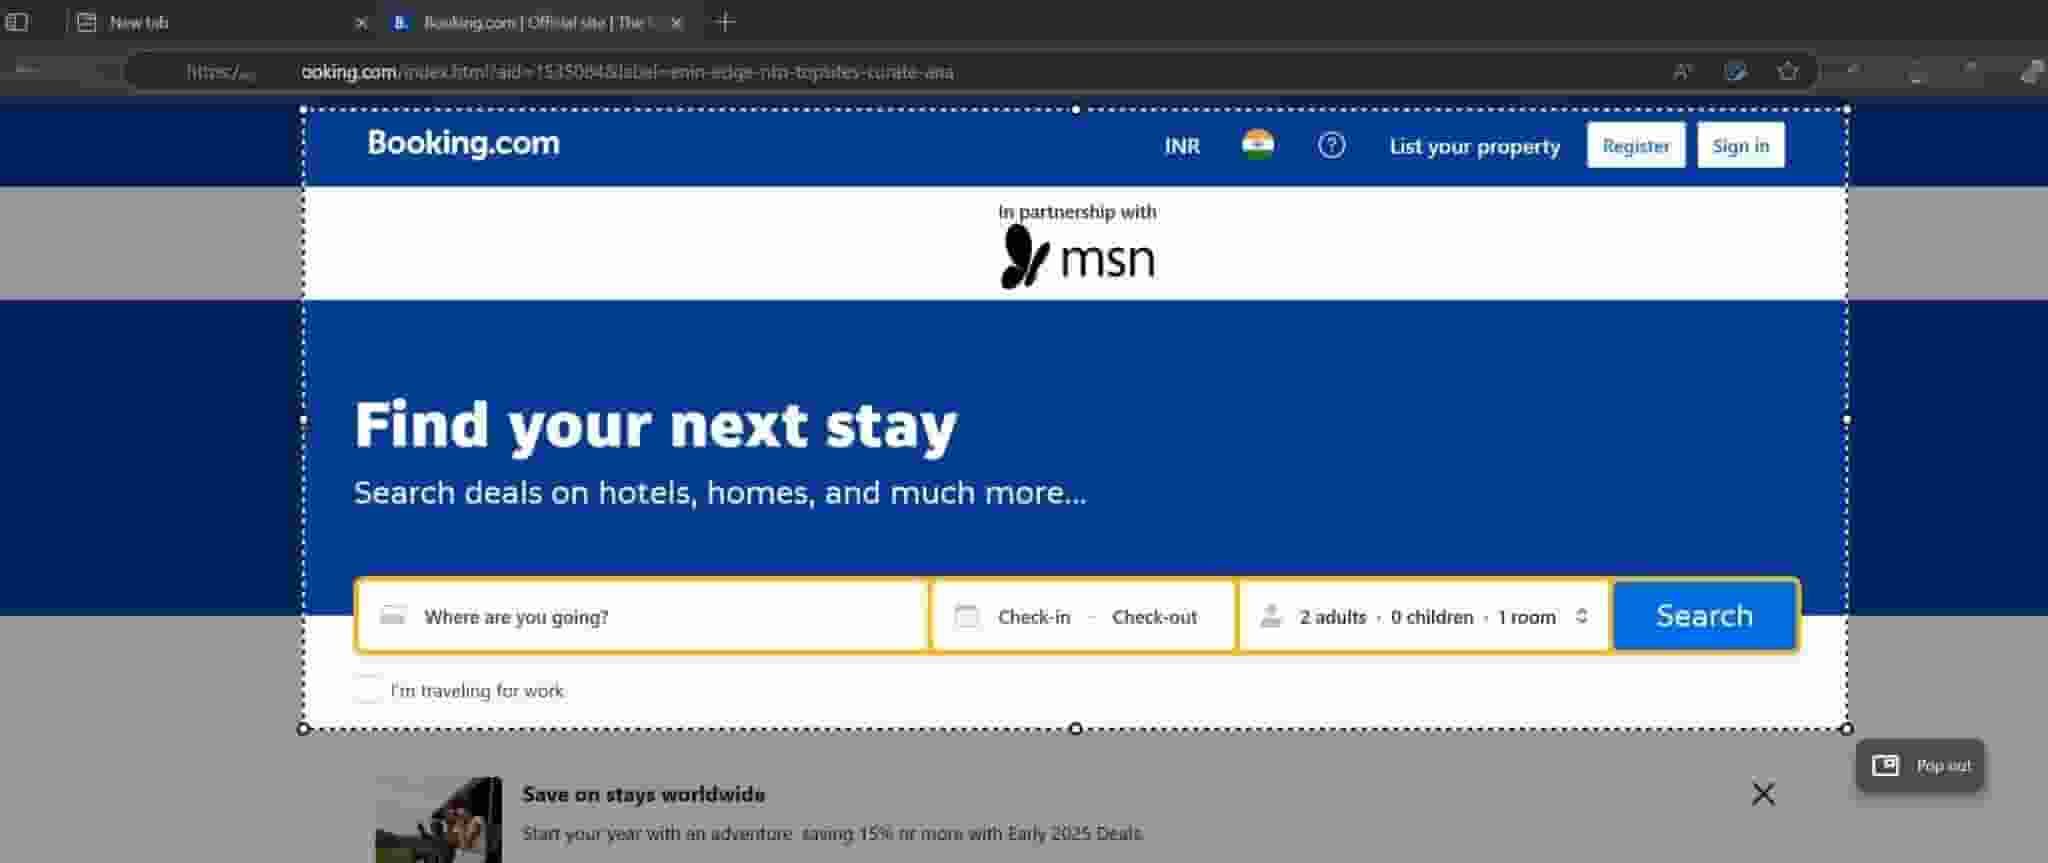Dismiss the Save on stays worldwide banner

[x=1763, y=794]
